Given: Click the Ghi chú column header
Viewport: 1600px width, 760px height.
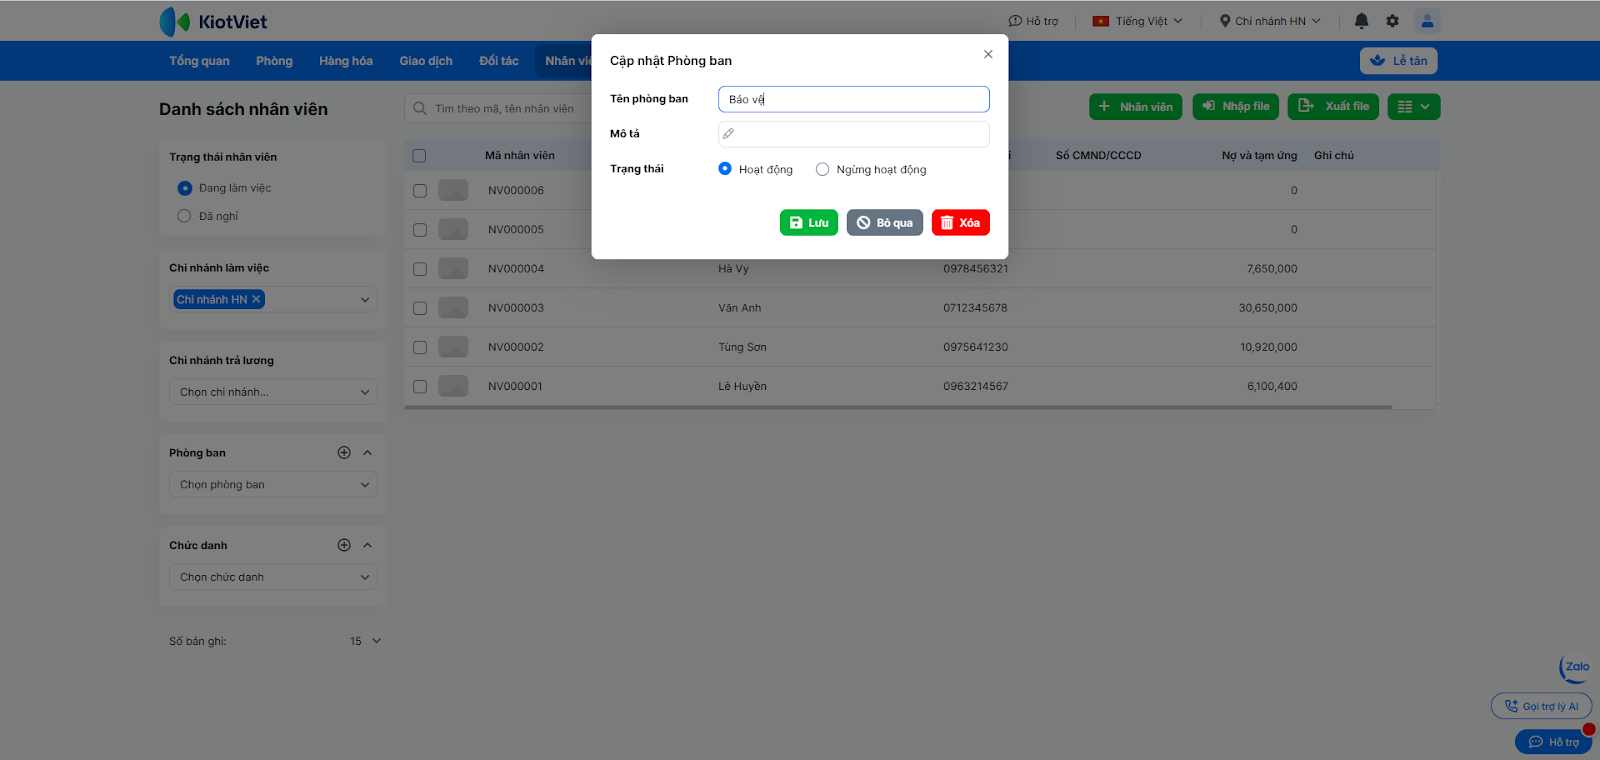Looking at the screenshot, I should 1334,156.
